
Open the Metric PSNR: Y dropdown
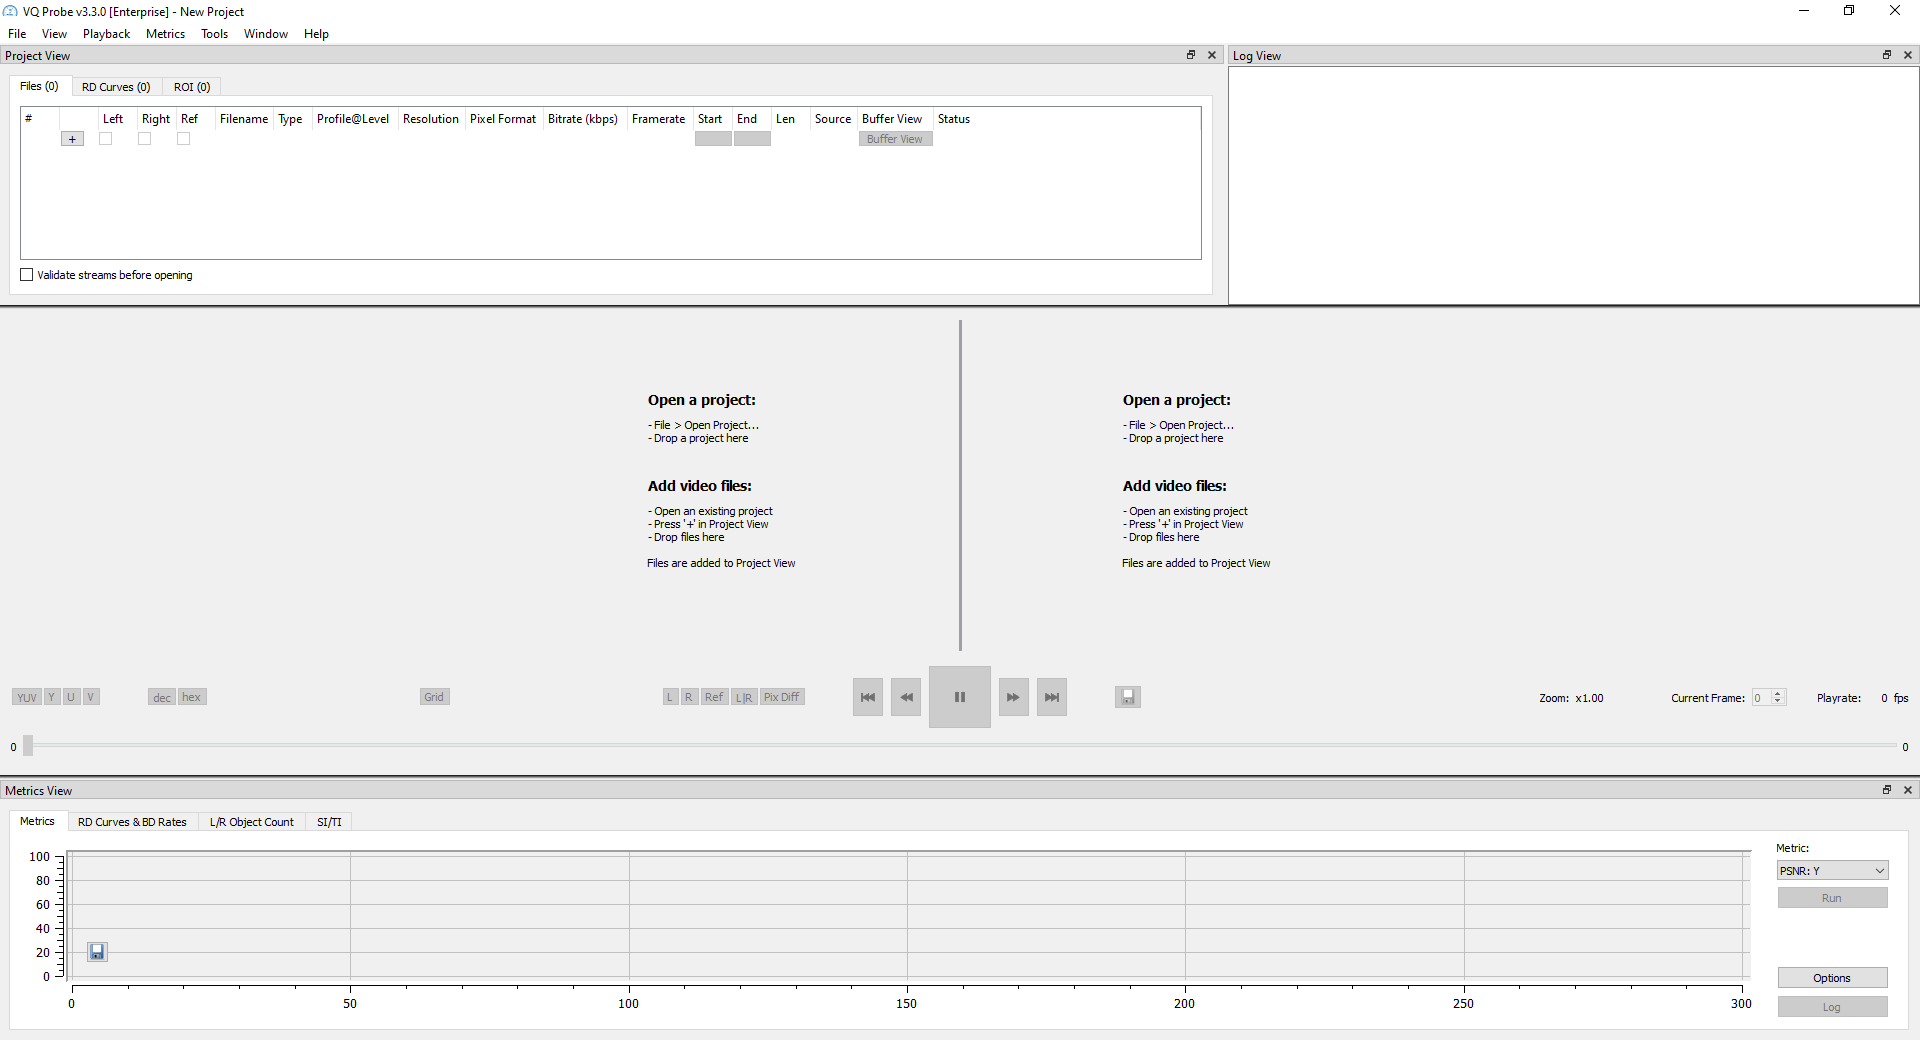point(1832,871)
